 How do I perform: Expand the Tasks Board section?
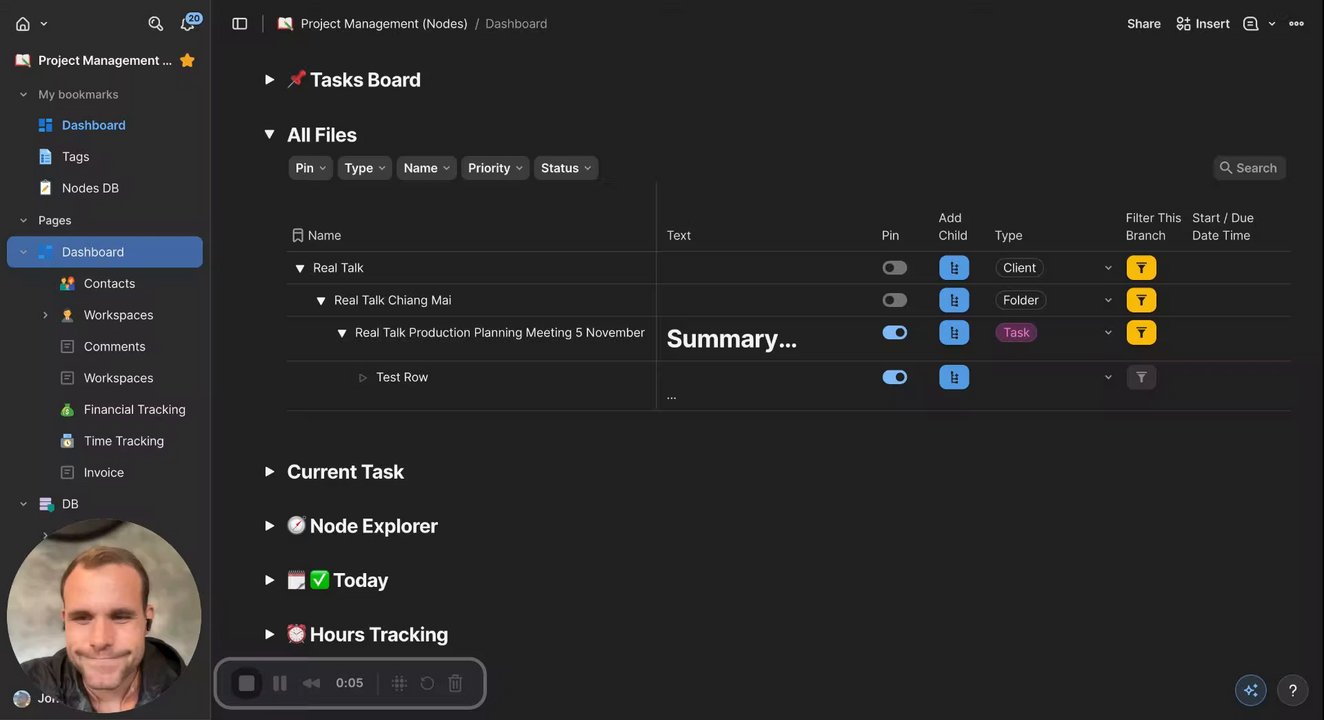[x=269, y=80]
